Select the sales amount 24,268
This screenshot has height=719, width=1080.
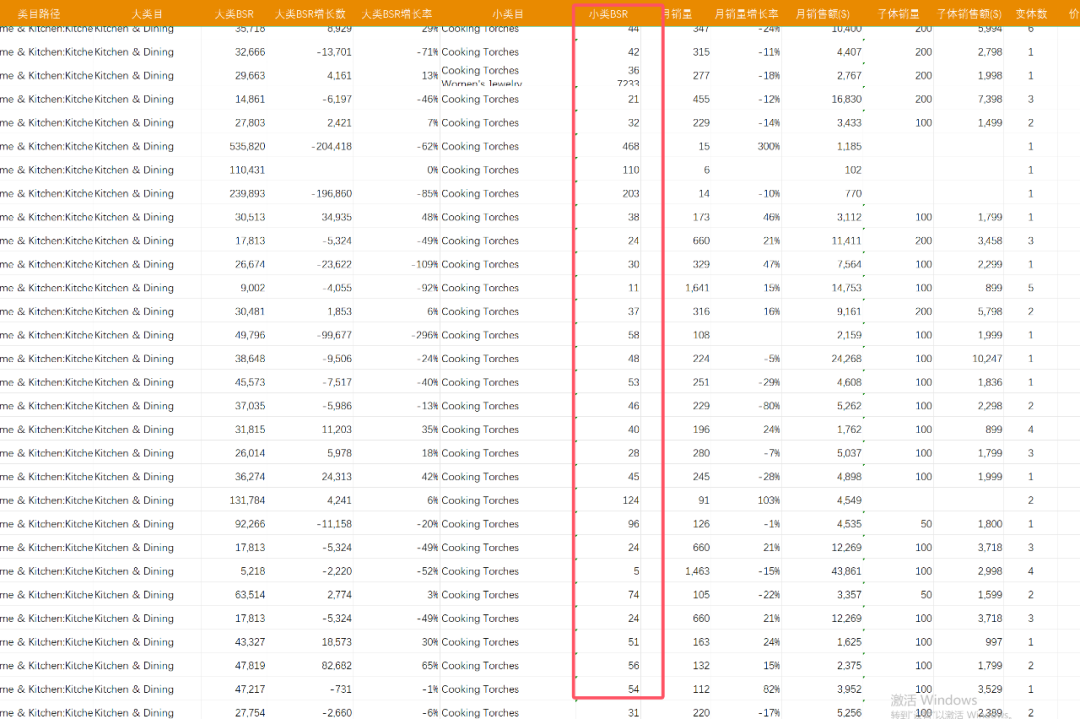tap(847, 358)
